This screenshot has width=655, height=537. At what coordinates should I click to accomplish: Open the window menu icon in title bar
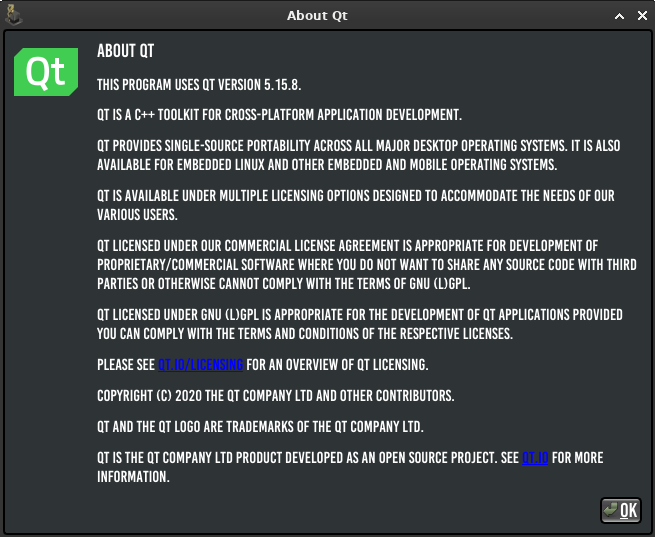coord(13,15)
